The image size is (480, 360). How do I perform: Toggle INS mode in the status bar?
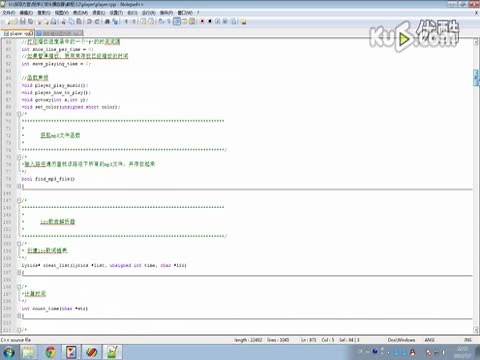point(468,340)
